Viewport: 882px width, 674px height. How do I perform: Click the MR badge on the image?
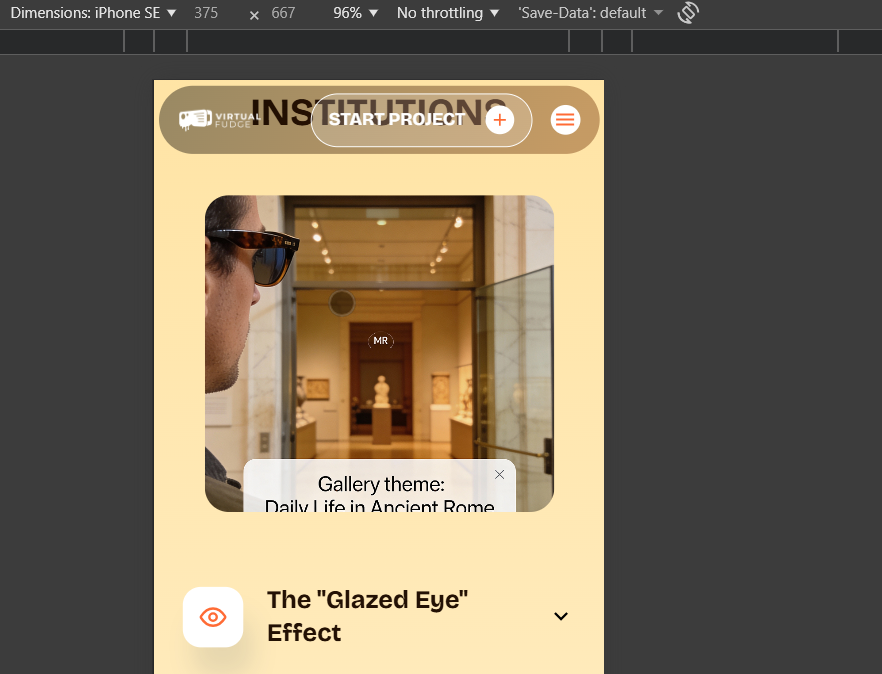coord(381,340)
